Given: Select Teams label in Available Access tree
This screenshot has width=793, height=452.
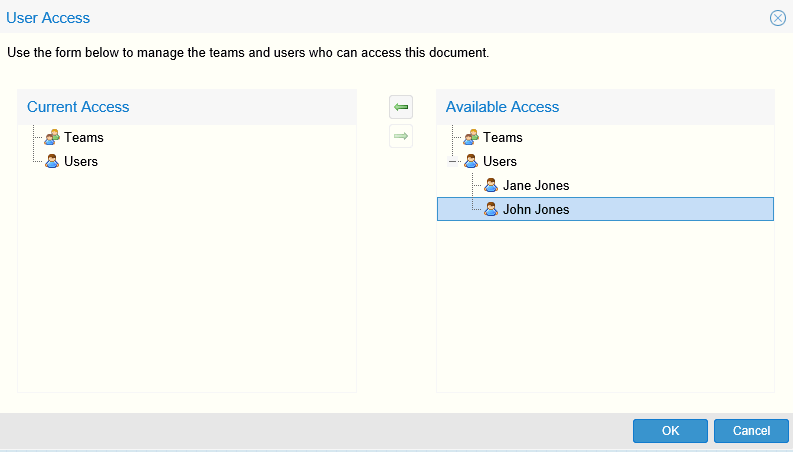Looking at the screenshot, I should tap(502, 137).
